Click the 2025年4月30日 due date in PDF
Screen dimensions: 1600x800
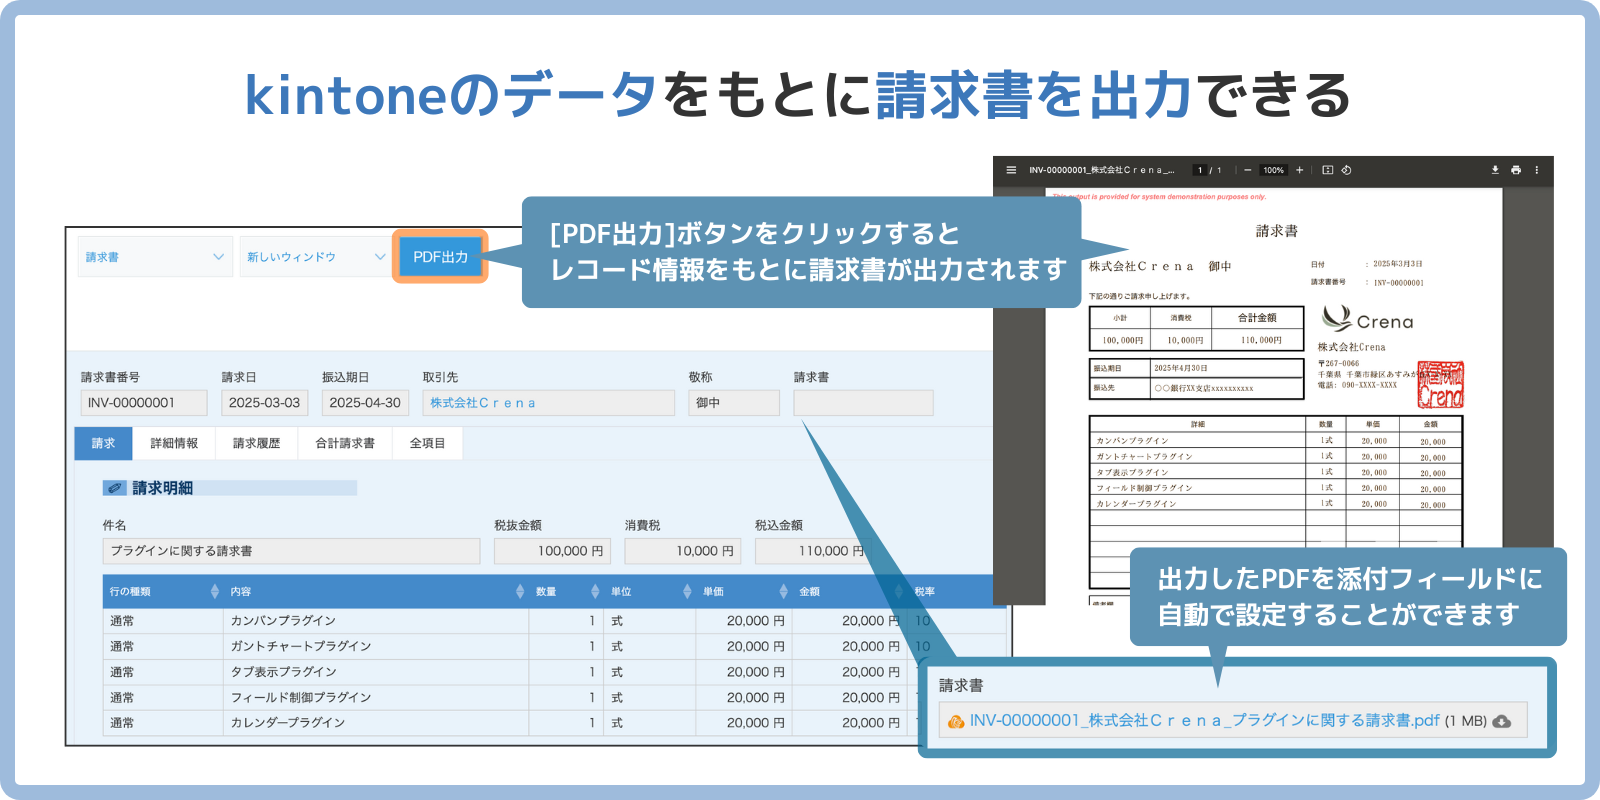tap(1181, 368)
